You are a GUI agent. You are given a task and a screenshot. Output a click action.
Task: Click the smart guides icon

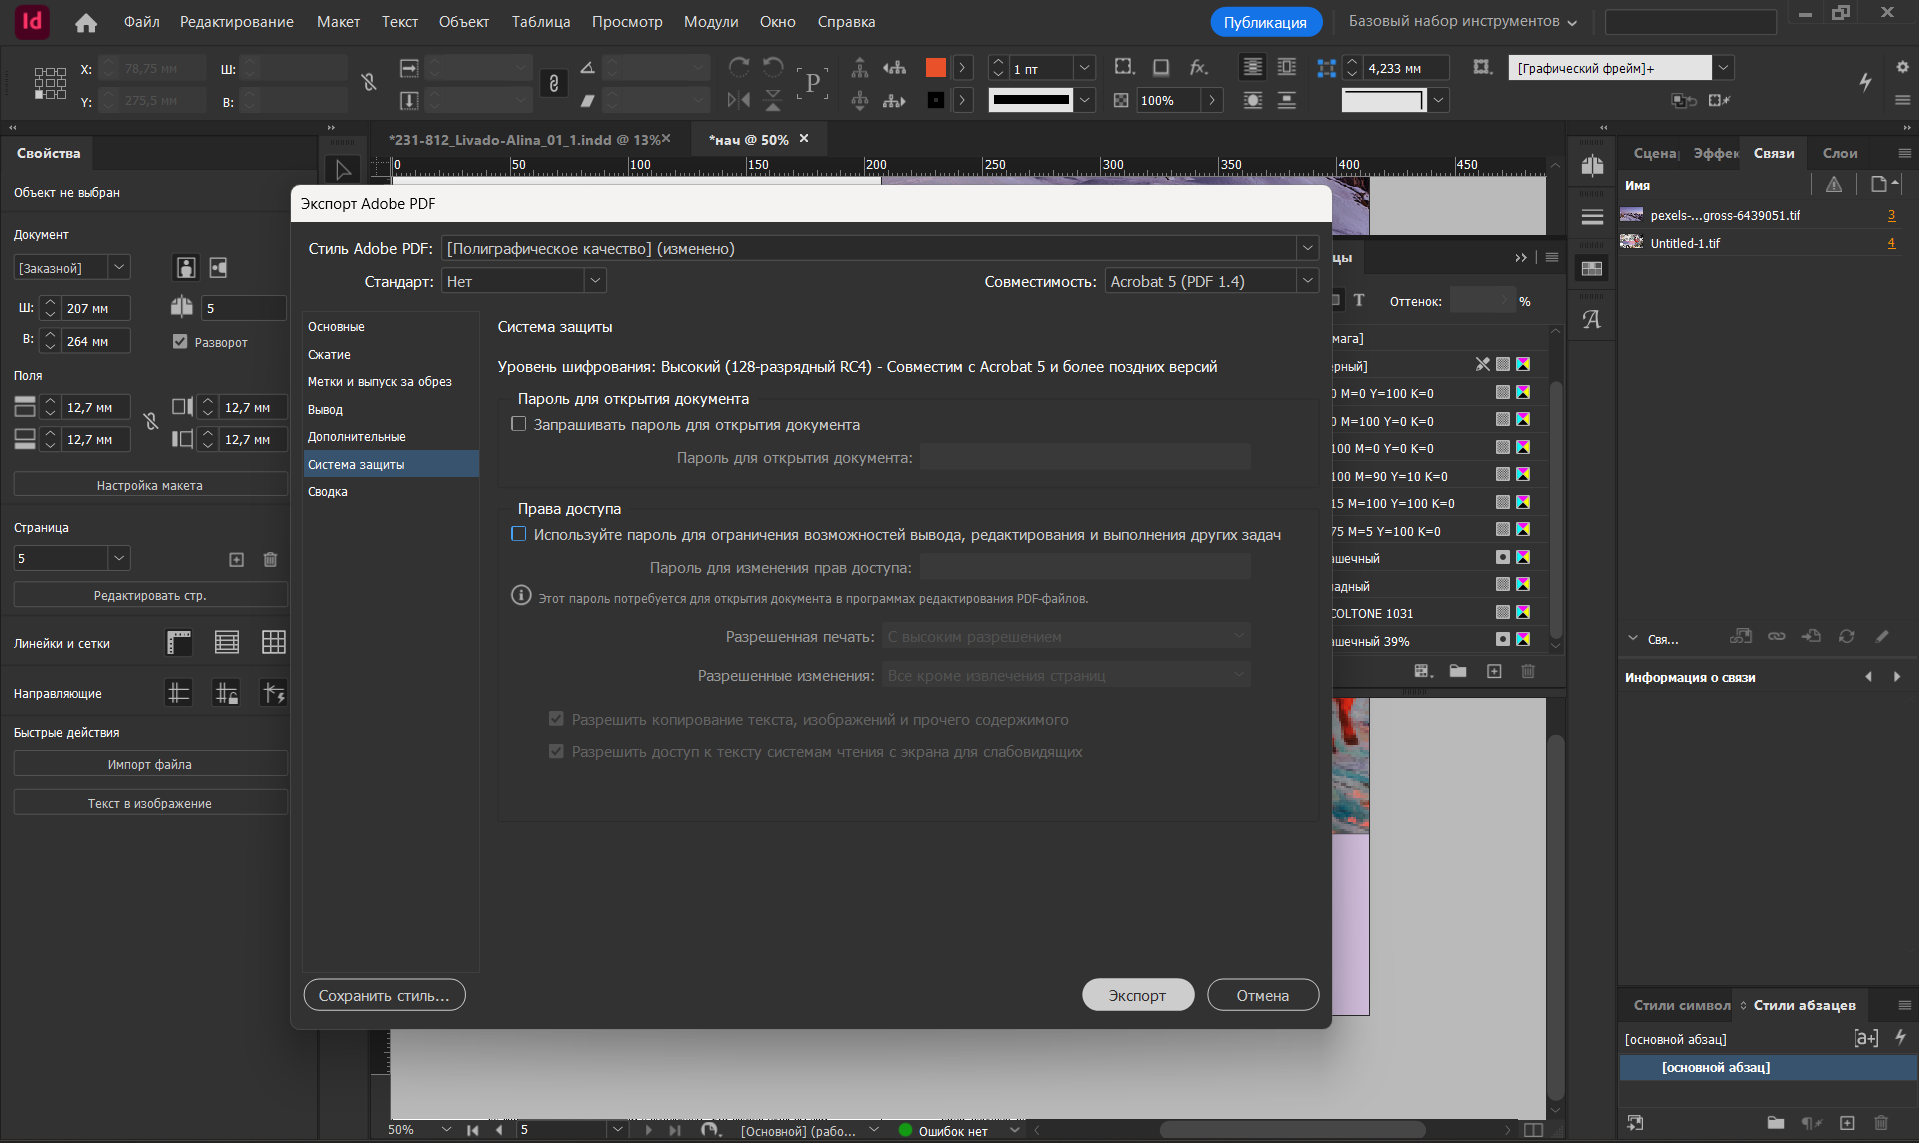click(x=274, y=692)
